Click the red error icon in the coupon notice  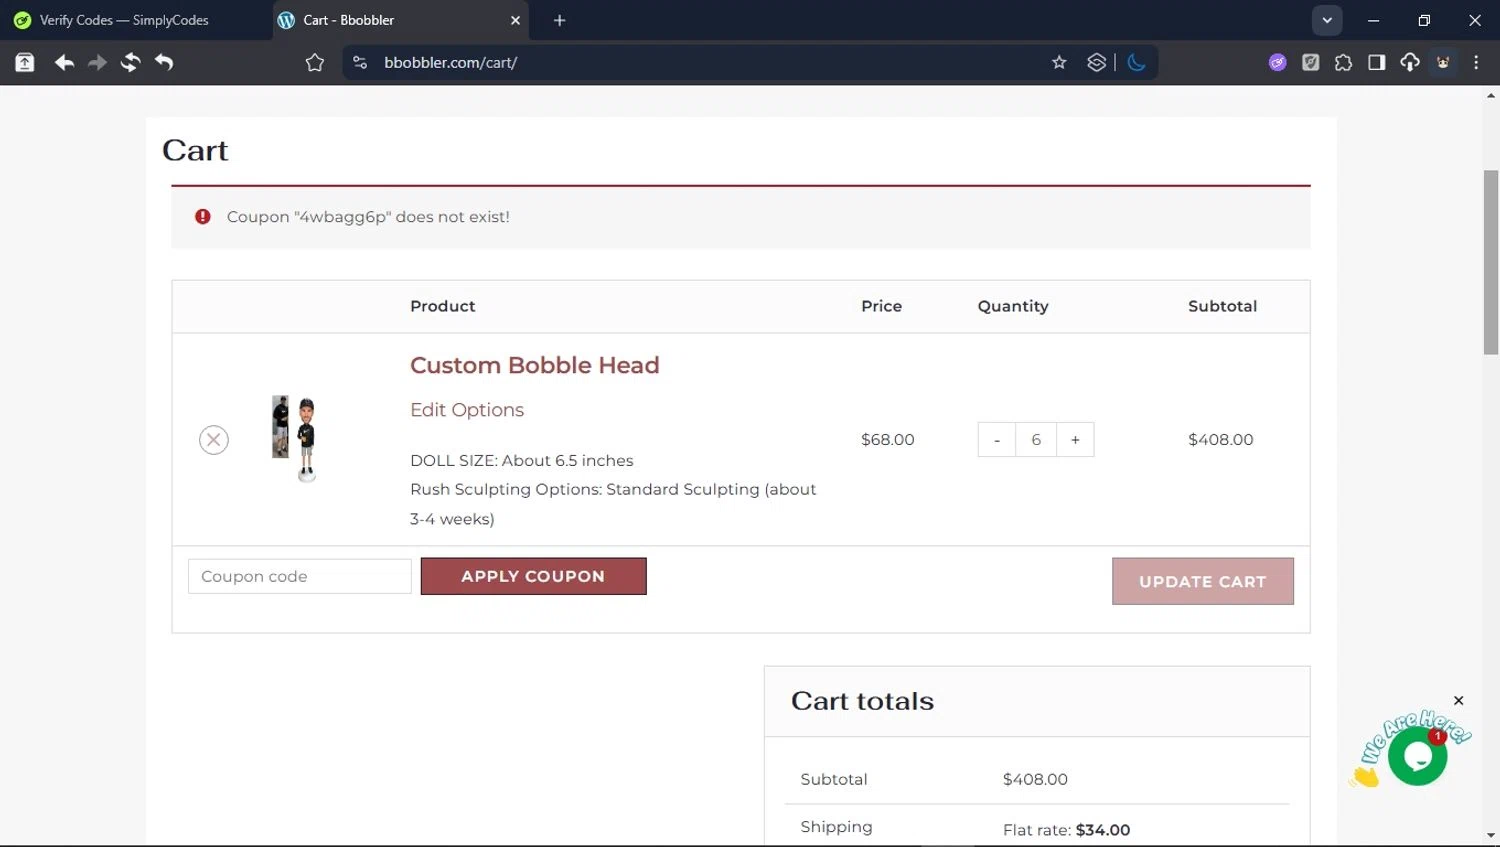pos(203,217)
